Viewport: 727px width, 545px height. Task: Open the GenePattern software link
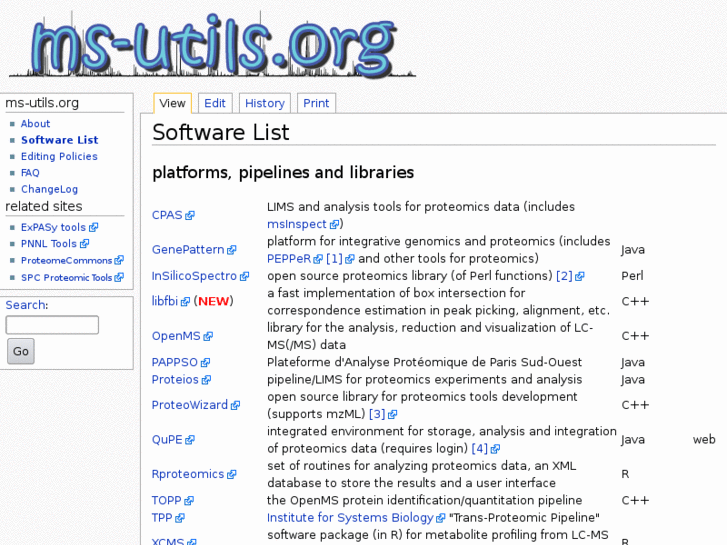(188, 250)
